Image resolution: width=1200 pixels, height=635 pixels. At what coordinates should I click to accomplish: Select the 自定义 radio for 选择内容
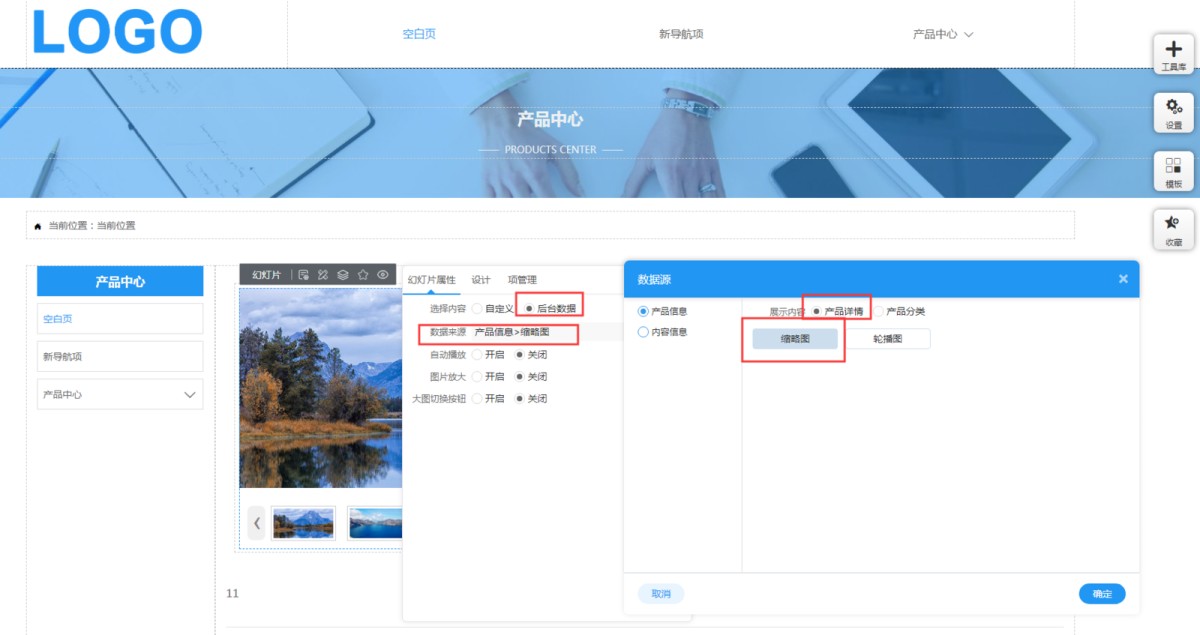pyautogui.click(x=477, y=309)
